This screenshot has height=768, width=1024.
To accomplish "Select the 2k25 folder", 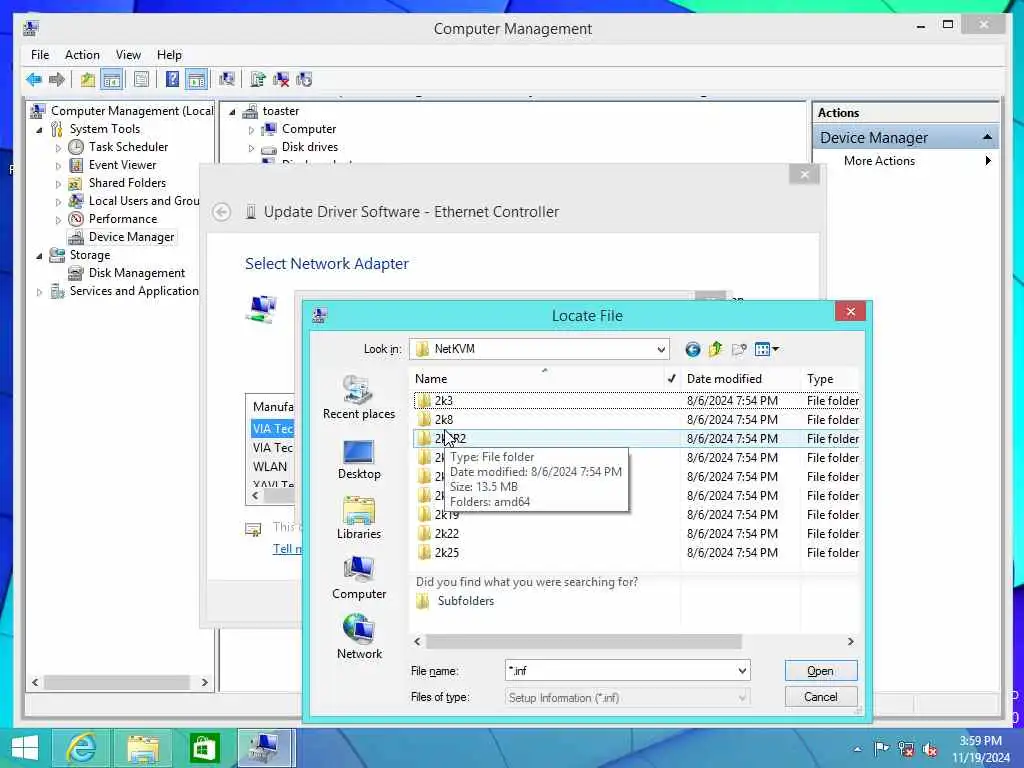I will 447,552.
